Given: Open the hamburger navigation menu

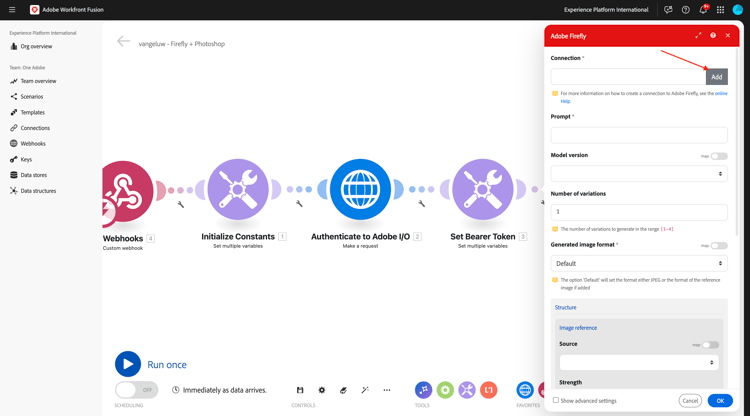Looking at the screenshot, I should click(12, 10).
